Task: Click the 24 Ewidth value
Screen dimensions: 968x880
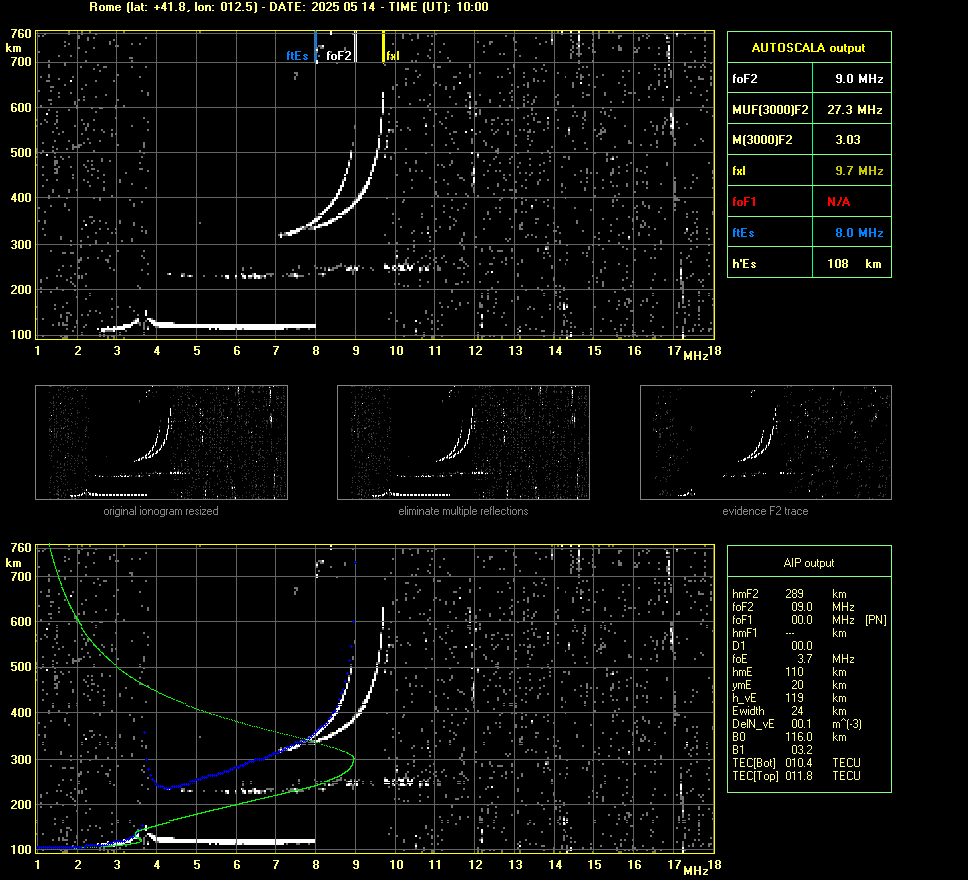Action: coord(798,711)
